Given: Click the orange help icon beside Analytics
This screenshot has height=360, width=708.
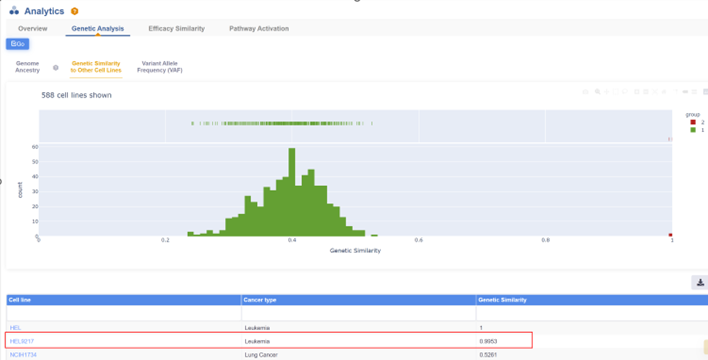Looking at the screenshot, I should click(75, 11).
